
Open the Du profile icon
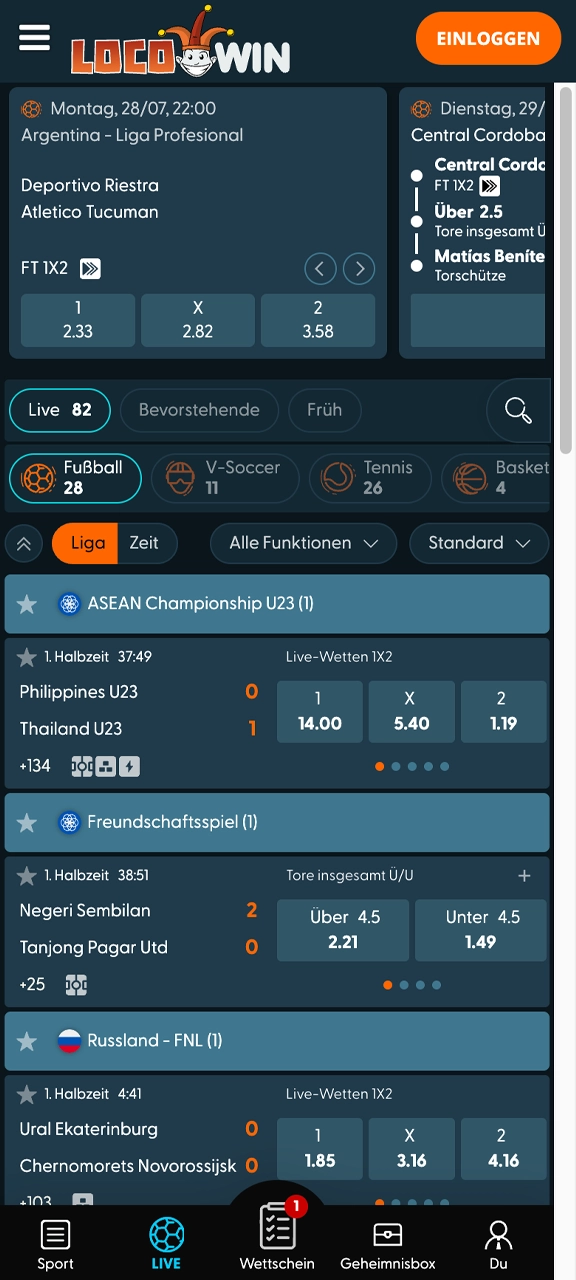click(x=498, y=1244)
